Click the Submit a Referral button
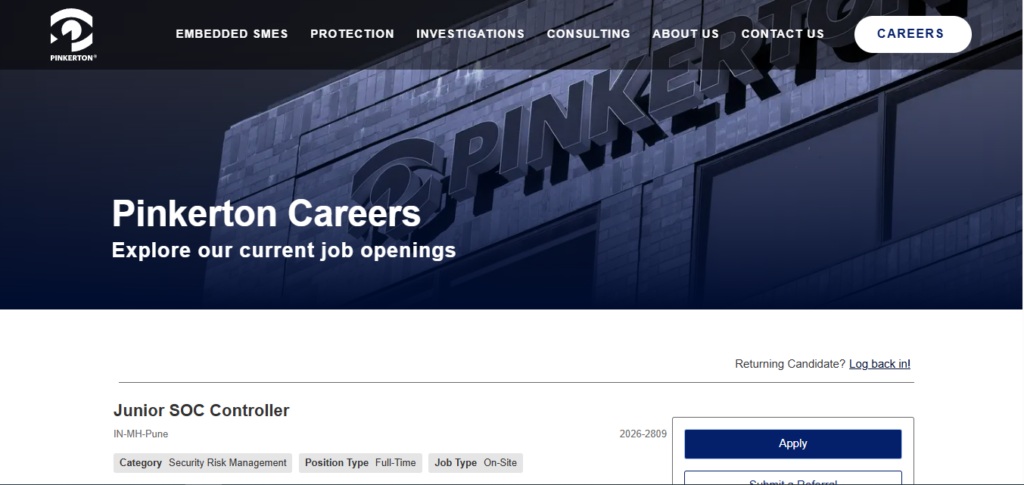This screenshot has height=485, width=1024. [793, 478]
